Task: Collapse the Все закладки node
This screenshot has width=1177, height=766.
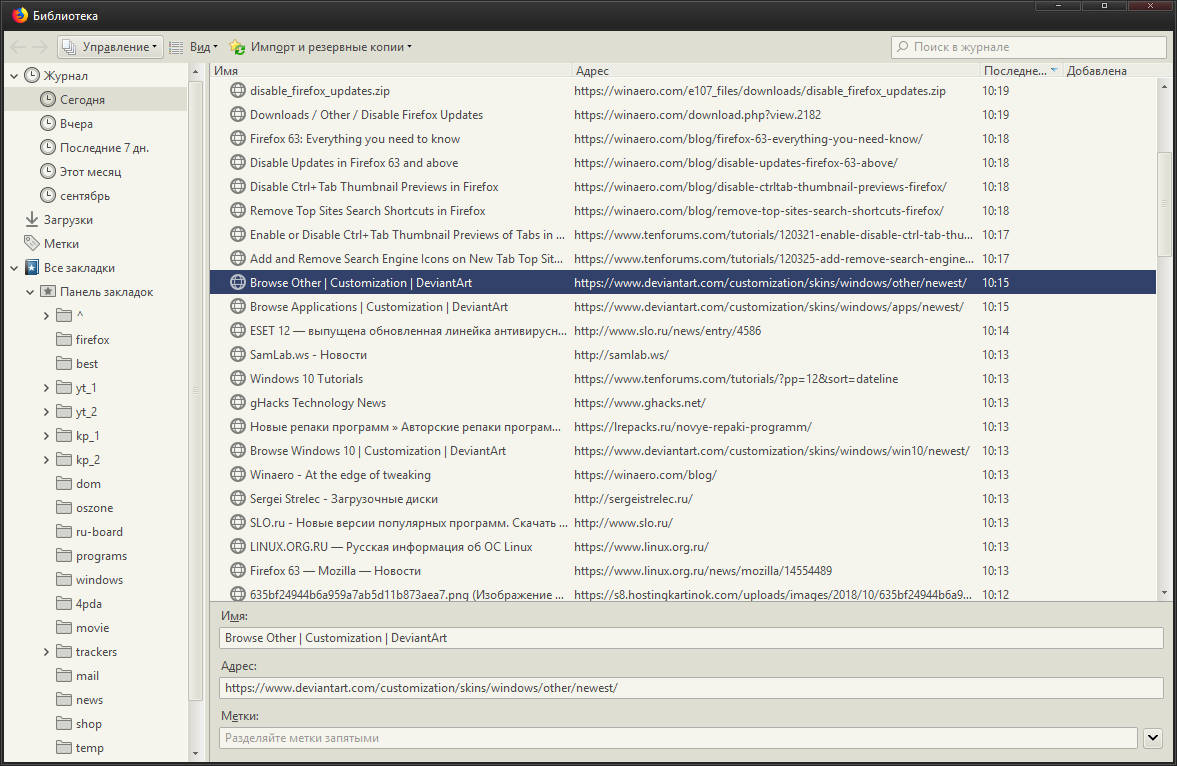Action: [x=14, y=268]
